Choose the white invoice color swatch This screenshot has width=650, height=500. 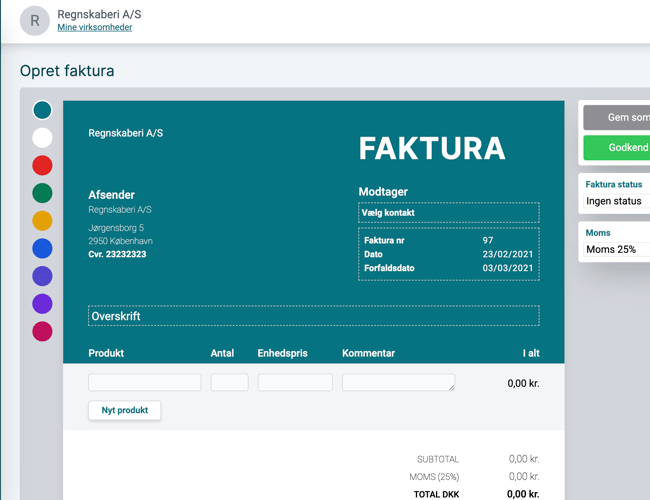(x=42, y=138)
